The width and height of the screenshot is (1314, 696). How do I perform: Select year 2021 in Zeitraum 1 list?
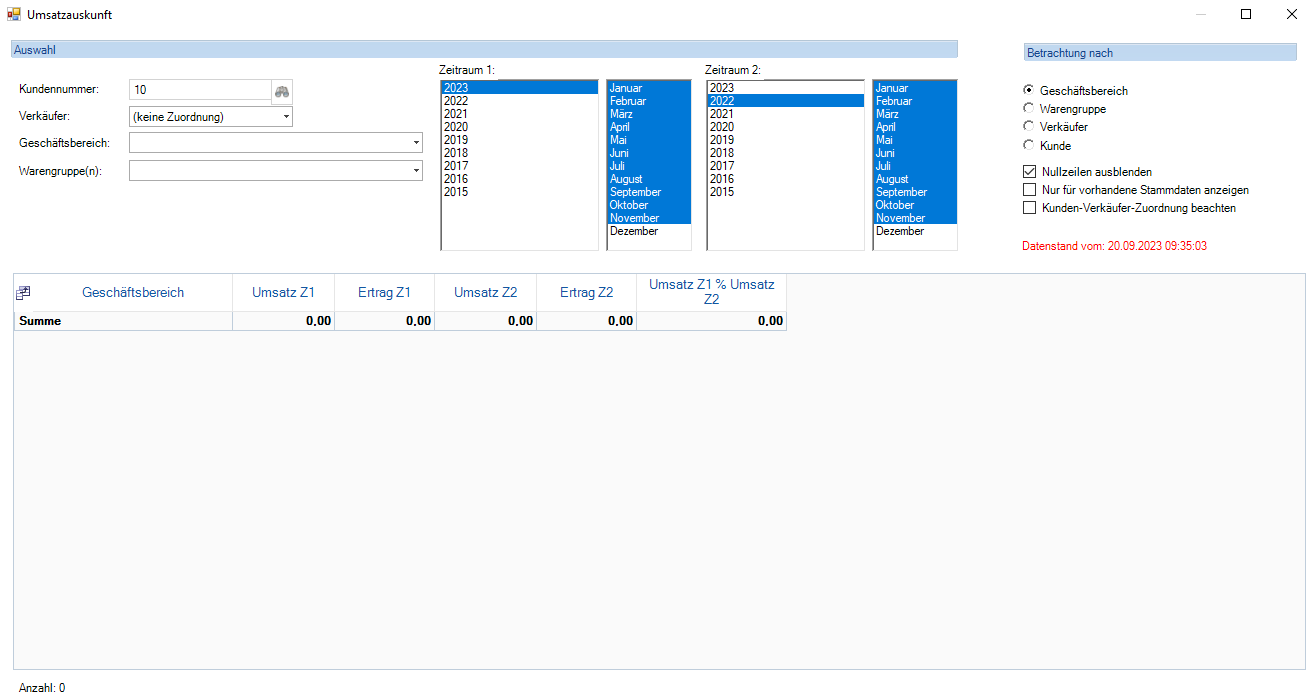[456, 114]
